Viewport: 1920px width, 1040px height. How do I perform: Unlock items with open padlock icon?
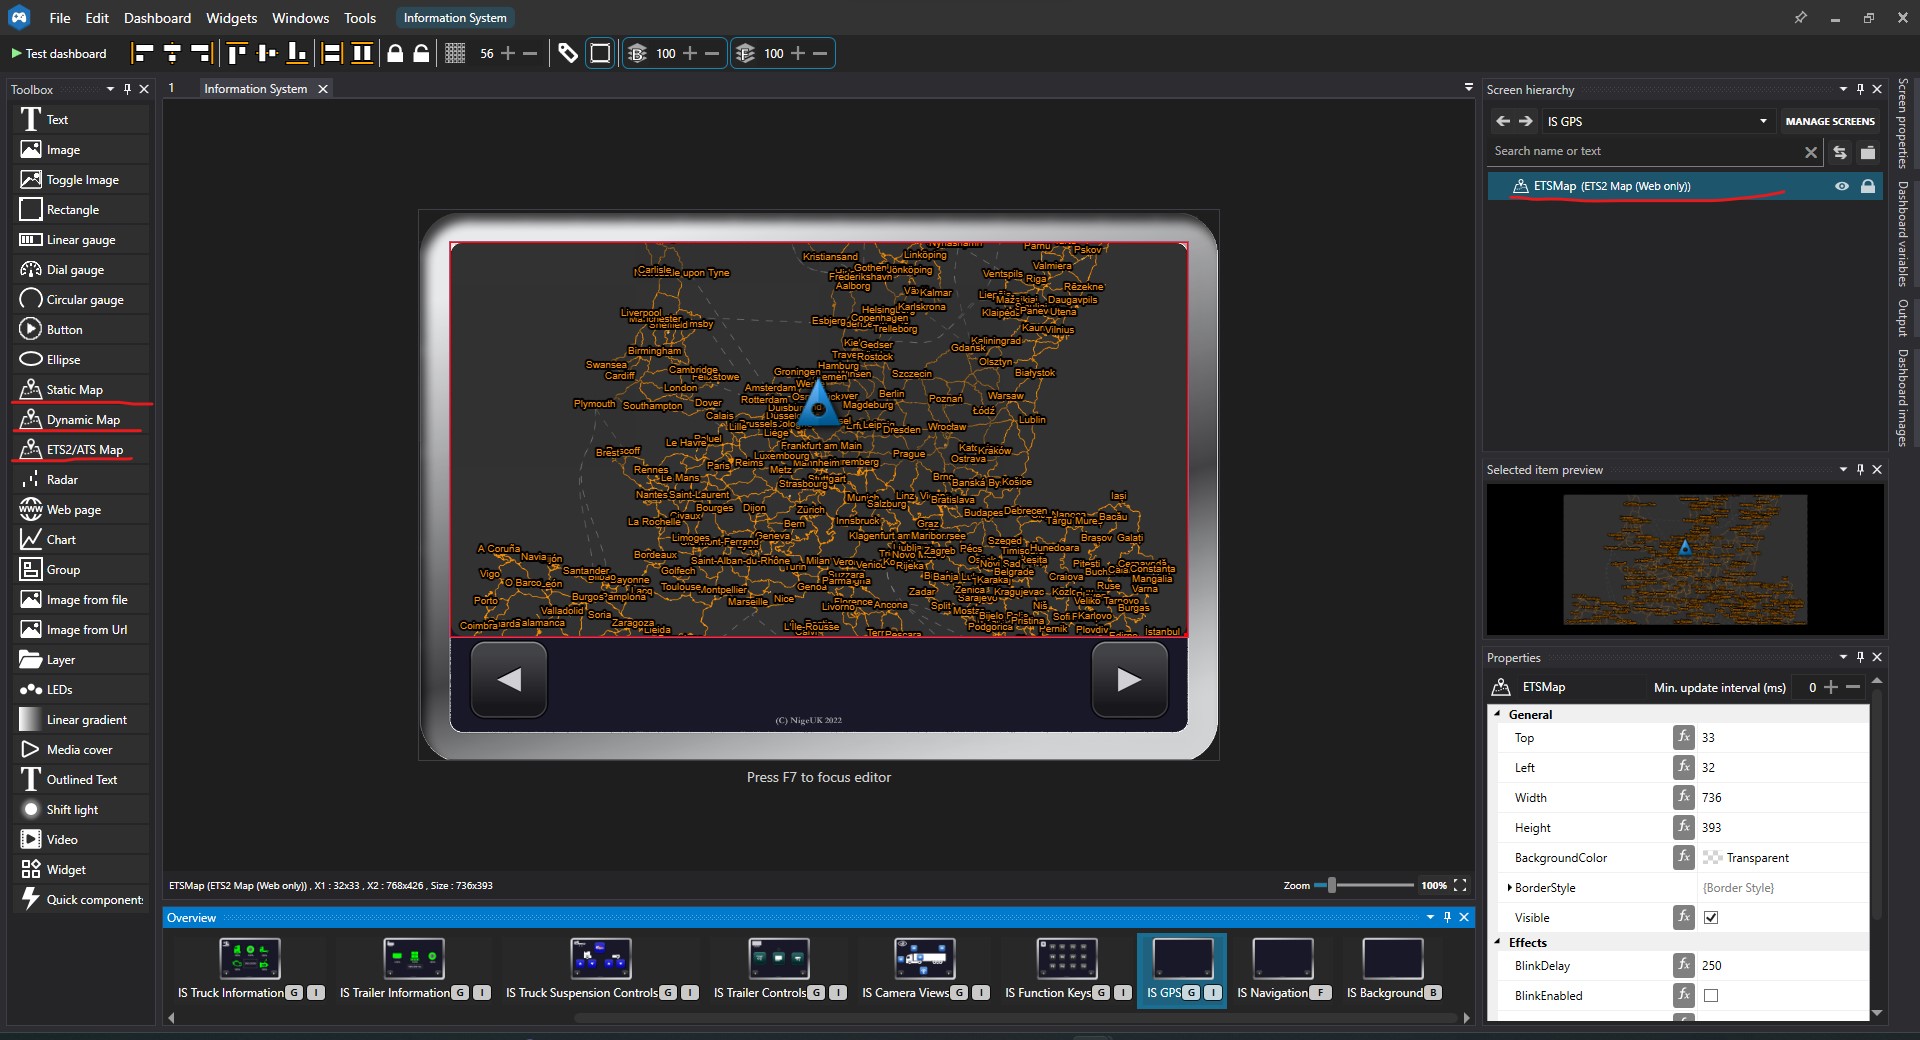click(422, 53)
